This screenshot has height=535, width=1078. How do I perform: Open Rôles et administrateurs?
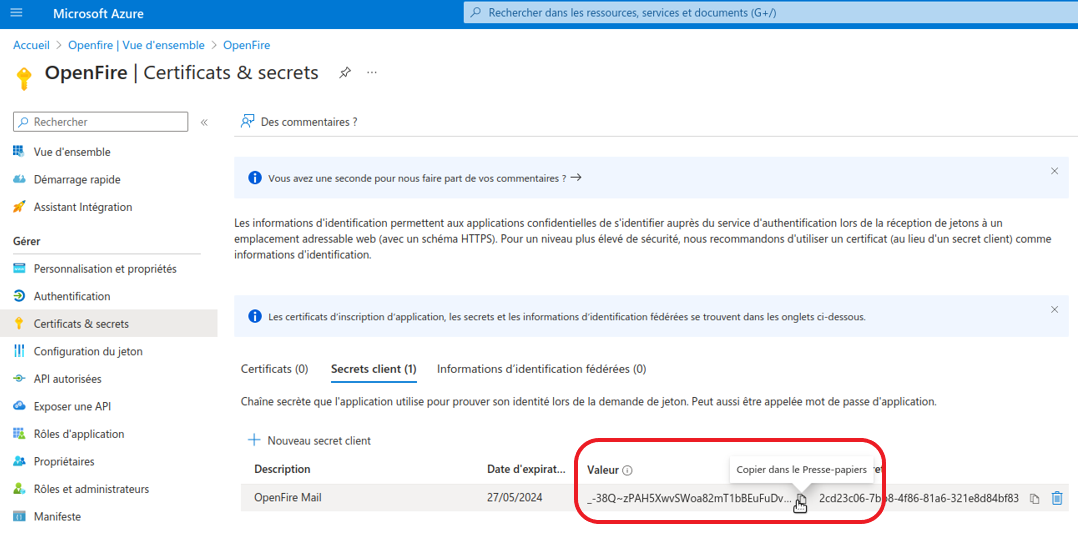pyautogui.click(x=91, y=489)
